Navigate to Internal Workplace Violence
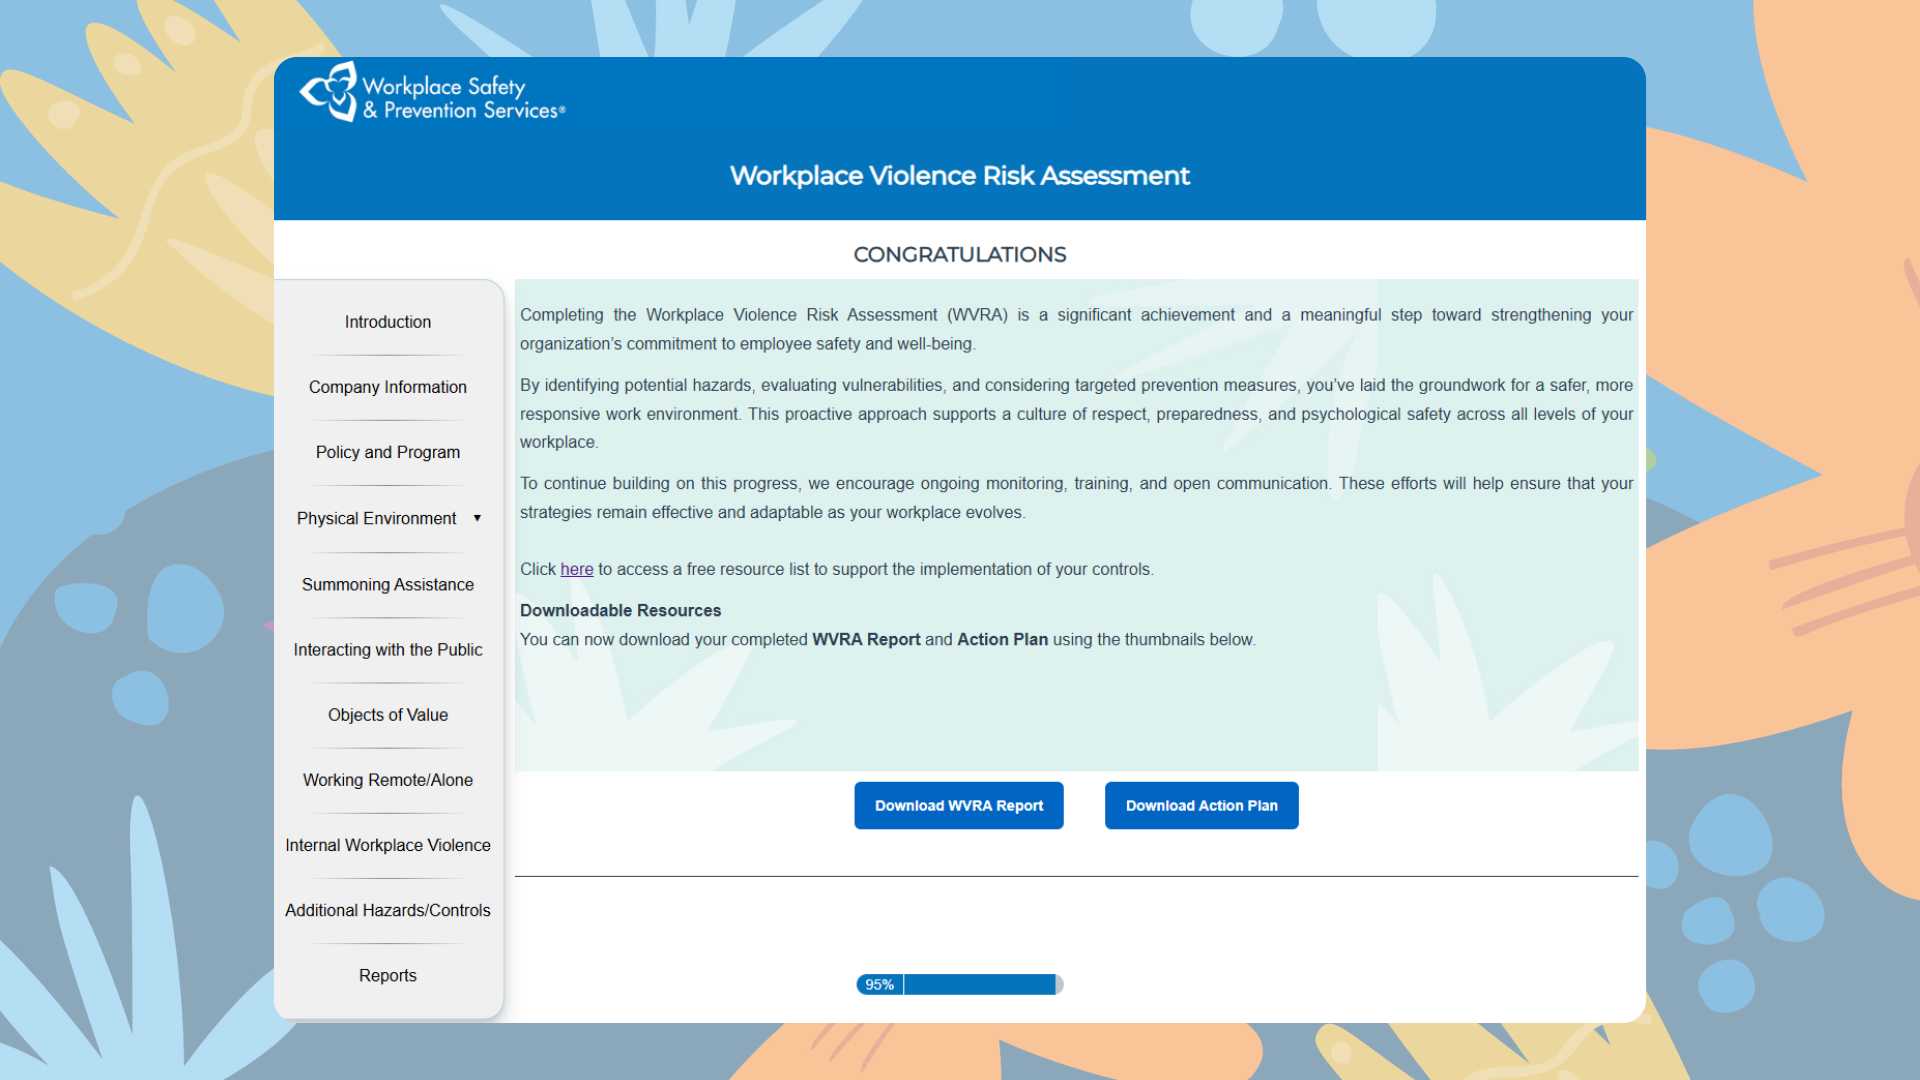The width and height of the screenshot is (1920, 1080). (387, 845)
